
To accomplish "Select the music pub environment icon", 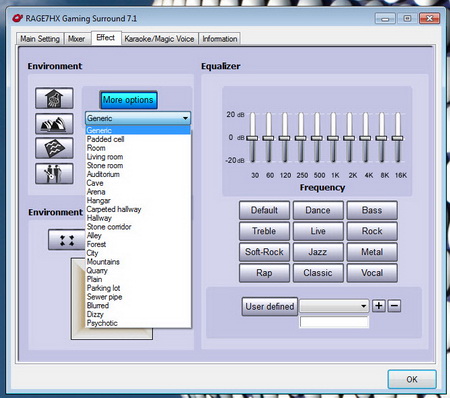I will (x=54, y=173).
